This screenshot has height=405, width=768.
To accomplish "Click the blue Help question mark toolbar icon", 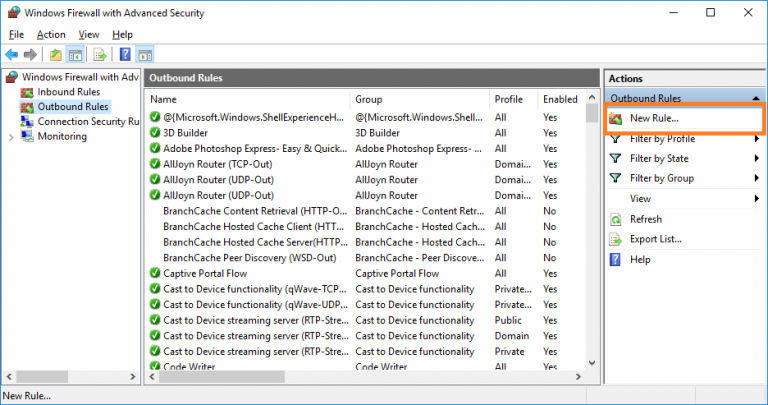I will (125, 54).
